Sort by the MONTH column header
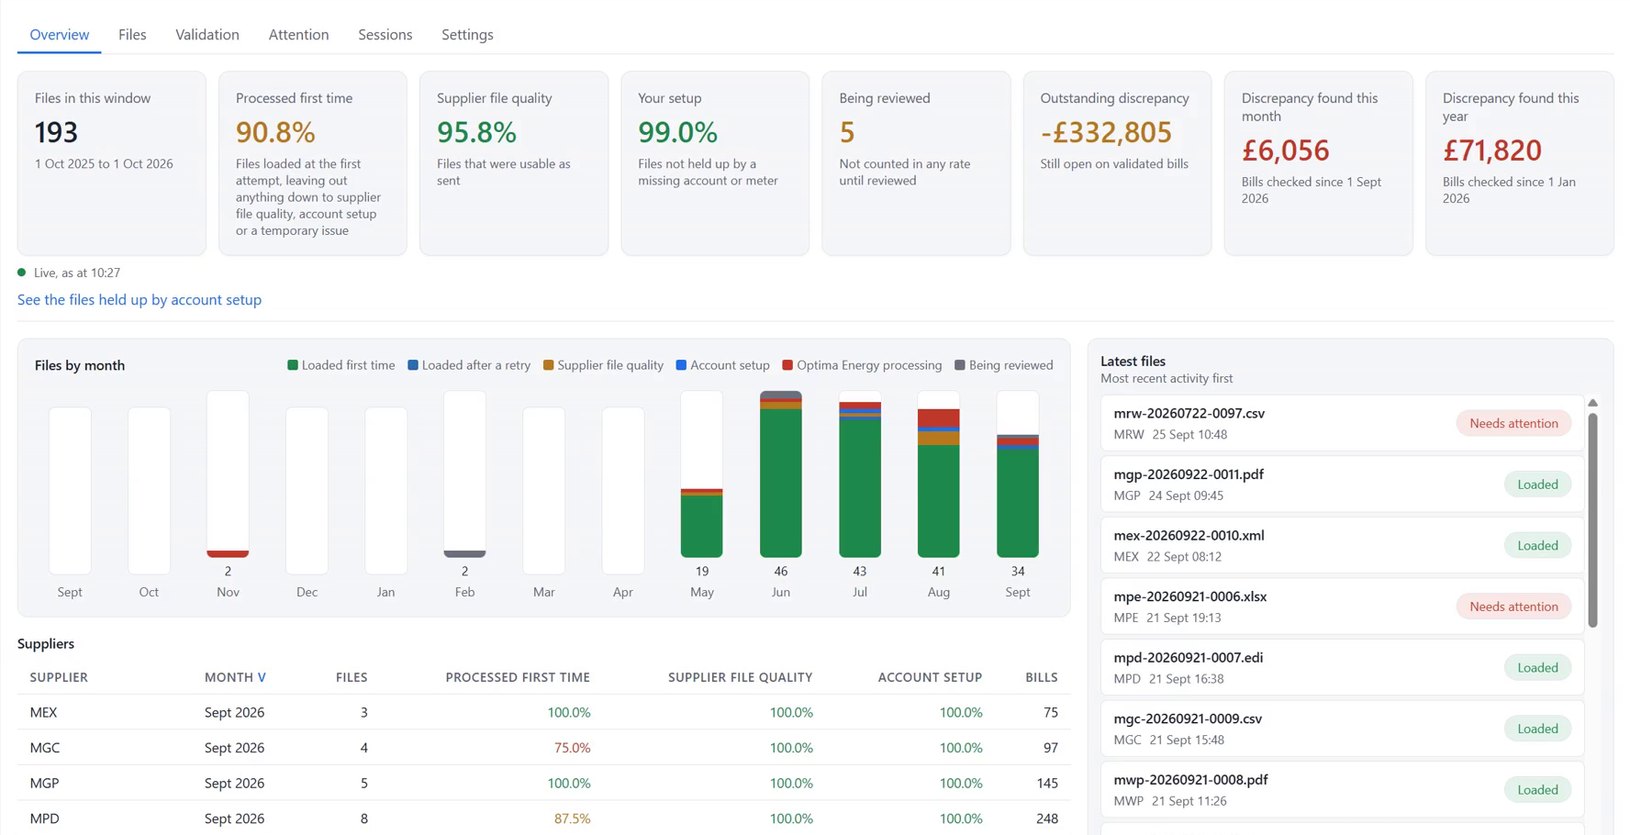Image resolution: width=1630 pixels, height=835 pixels. point(235,677)
